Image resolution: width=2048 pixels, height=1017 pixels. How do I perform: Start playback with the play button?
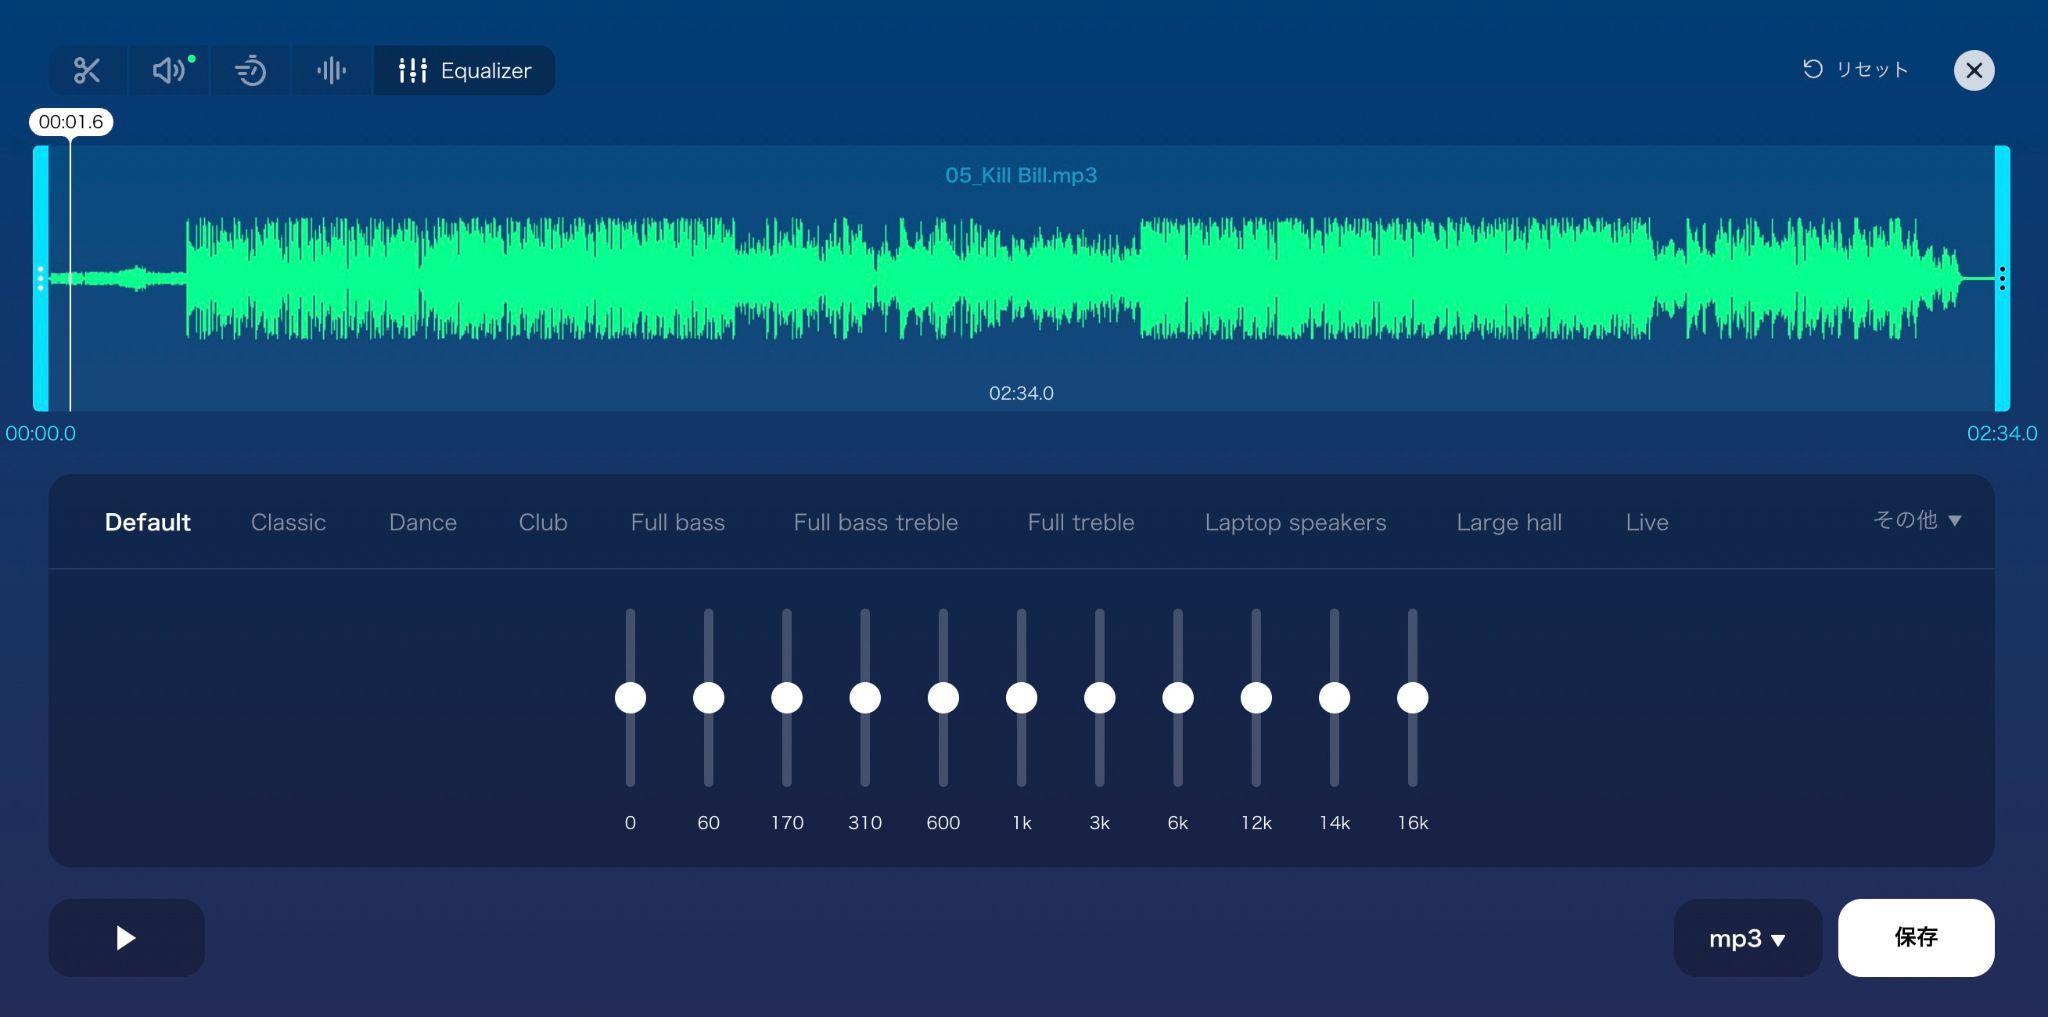tap(127, 938)
